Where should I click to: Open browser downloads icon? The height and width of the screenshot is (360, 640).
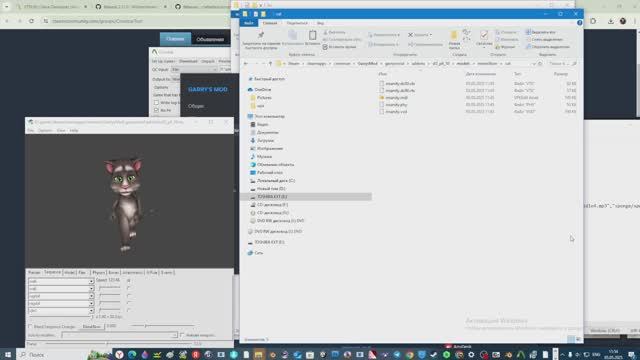pos(611,21)
